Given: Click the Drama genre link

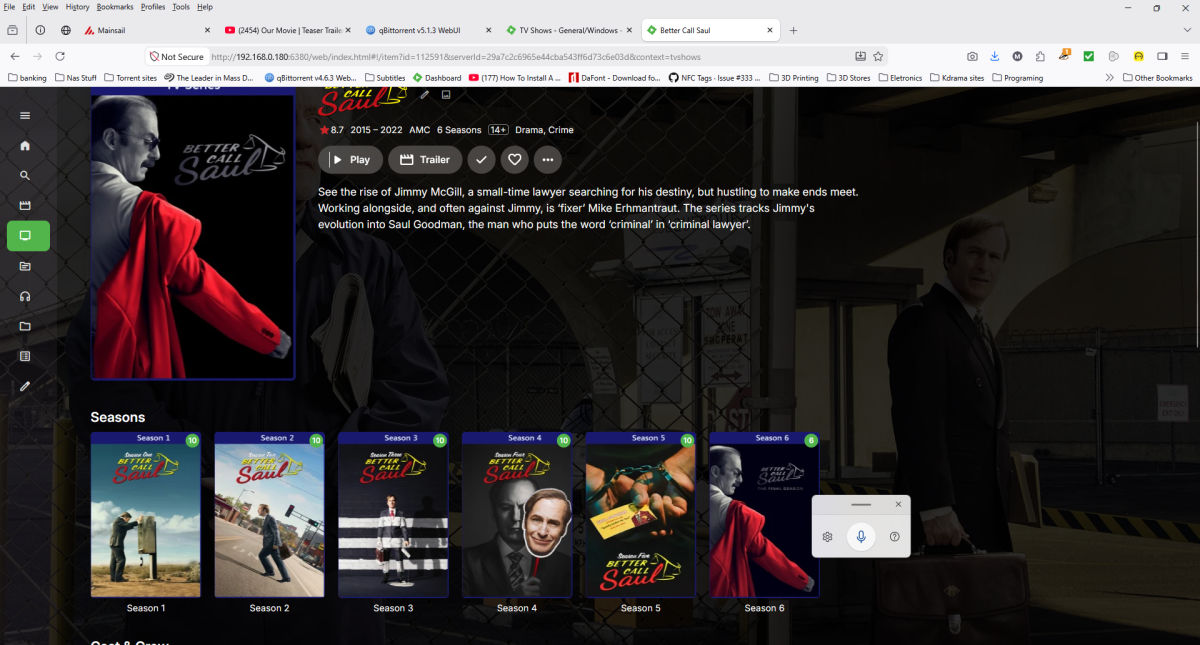Looking at the screenshot, I should (529, 130).
